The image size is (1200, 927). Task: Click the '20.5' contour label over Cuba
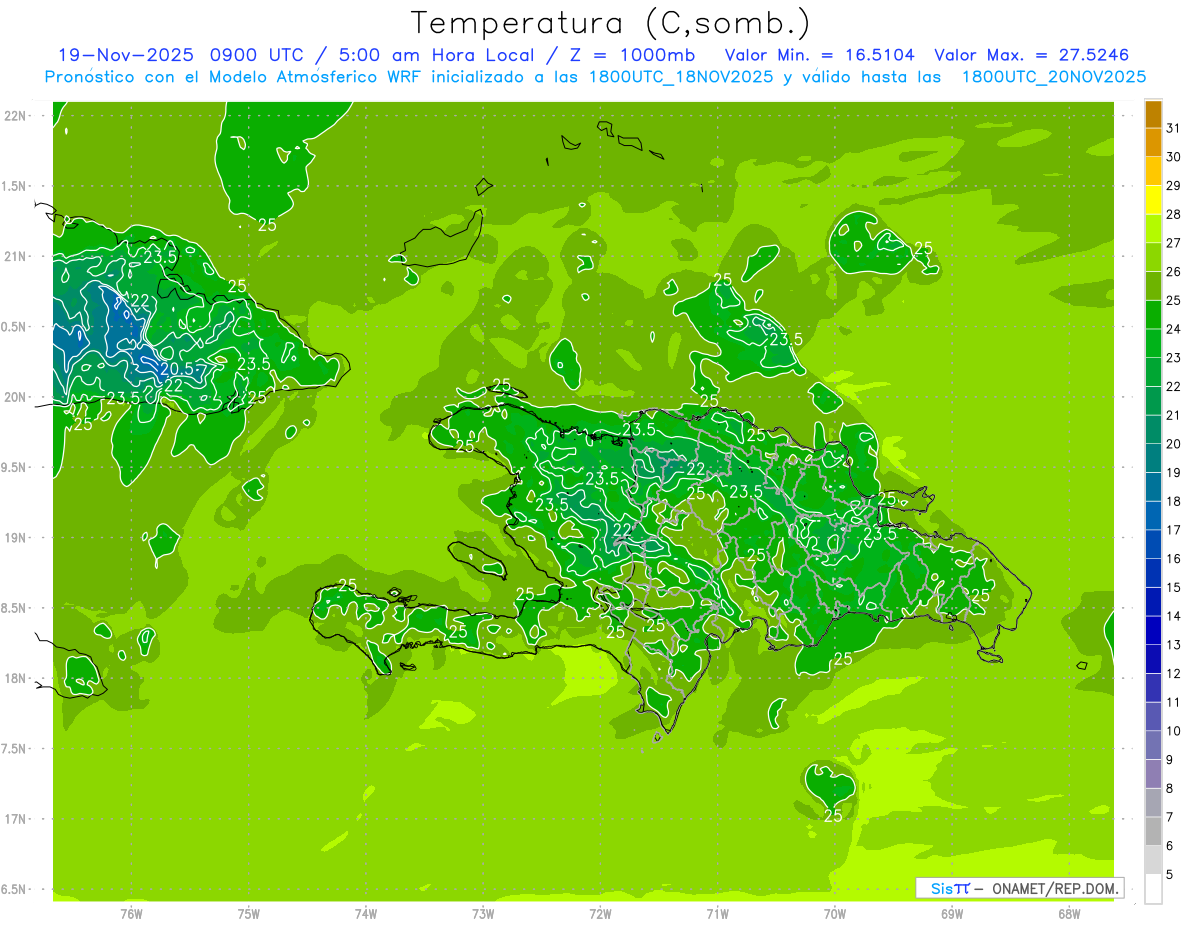[177, 369]
